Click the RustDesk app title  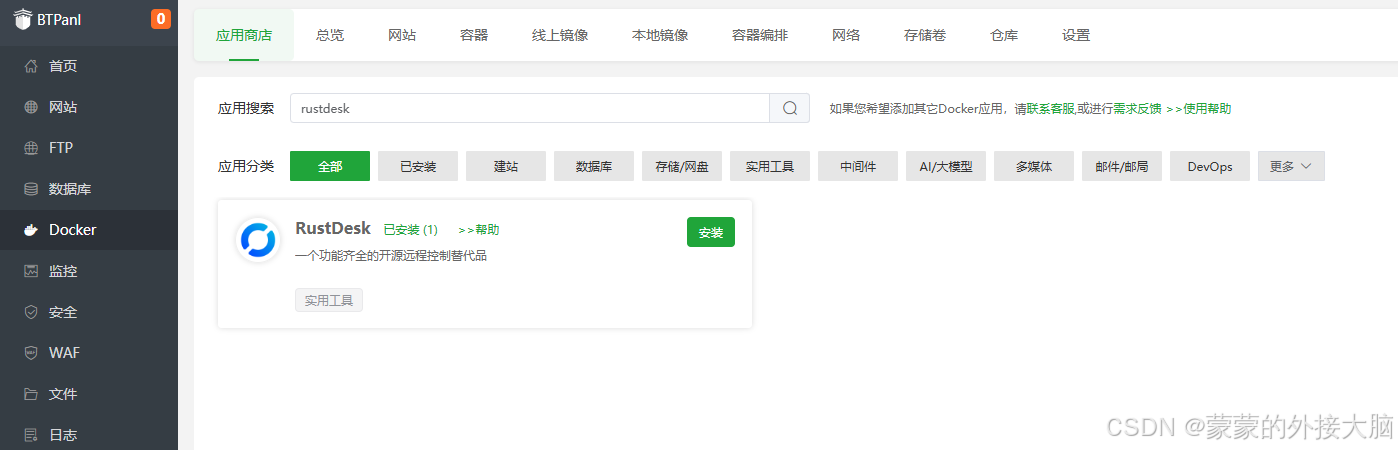(x=333, y=228)
